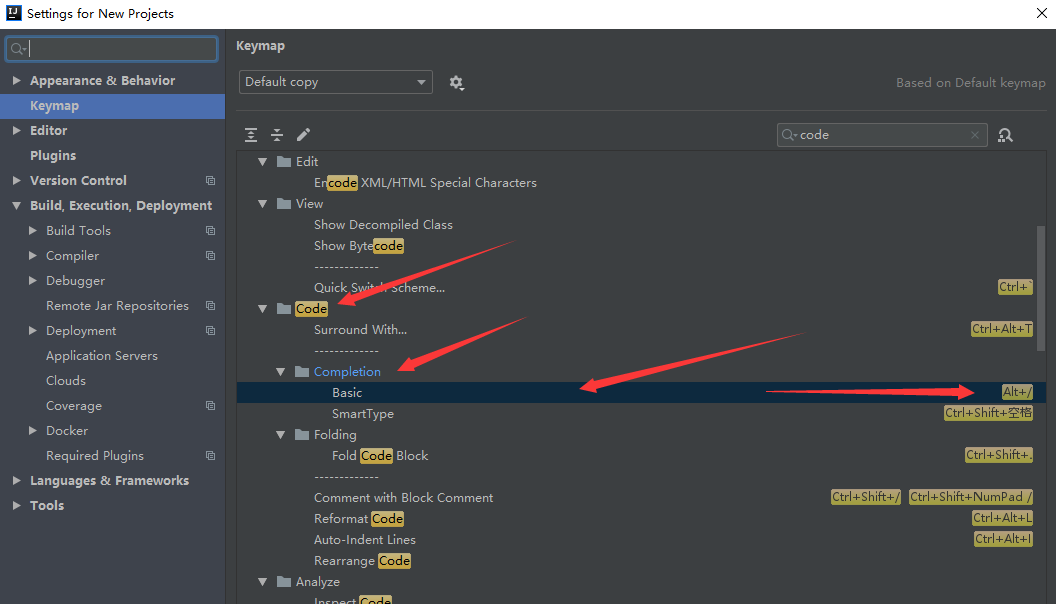Viewport: 1056px width, 604px height.
Task: Open the keymap gear settings icon
Action: click(457, 83)
